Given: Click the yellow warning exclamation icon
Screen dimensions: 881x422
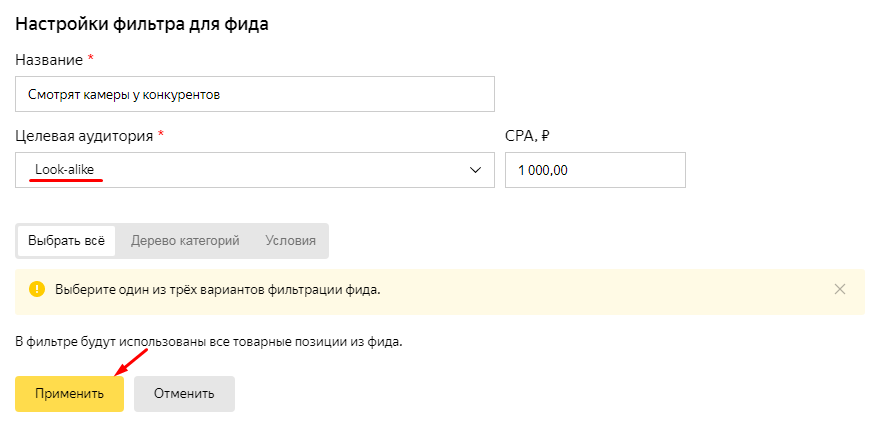Looking at the screenshot, I should 37,289.
